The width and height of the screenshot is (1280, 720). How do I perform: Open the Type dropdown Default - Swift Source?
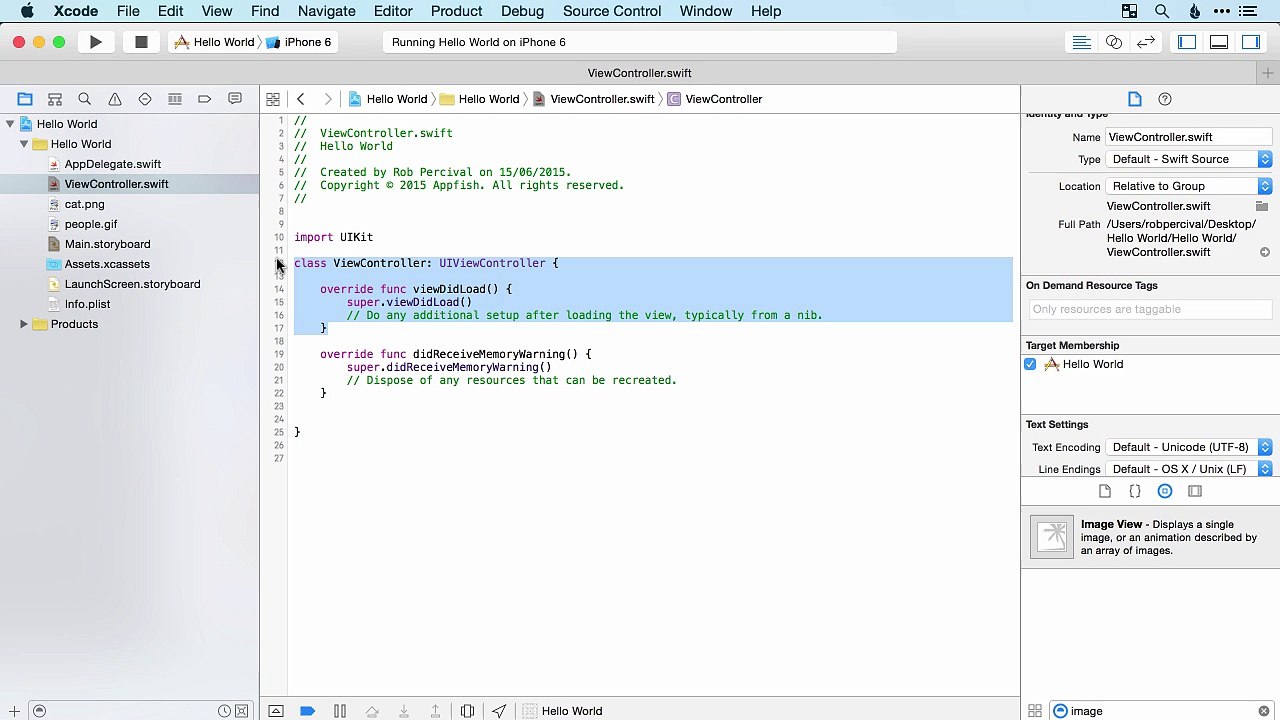coord(1189,159)
